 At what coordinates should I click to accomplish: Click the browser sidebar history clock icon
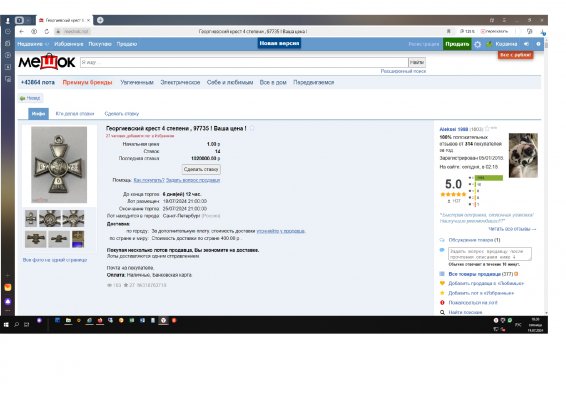point(8,31)
